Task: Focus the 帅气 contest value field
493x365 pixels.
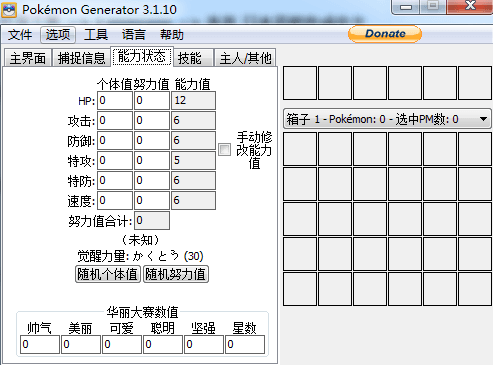Action: [x=40, y=344]
